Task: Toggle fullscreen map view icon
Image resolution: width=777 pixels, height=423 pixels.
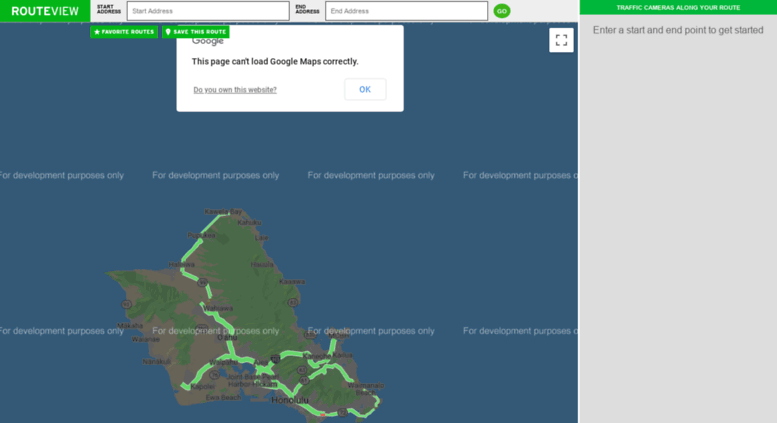Action: point(561,40)
